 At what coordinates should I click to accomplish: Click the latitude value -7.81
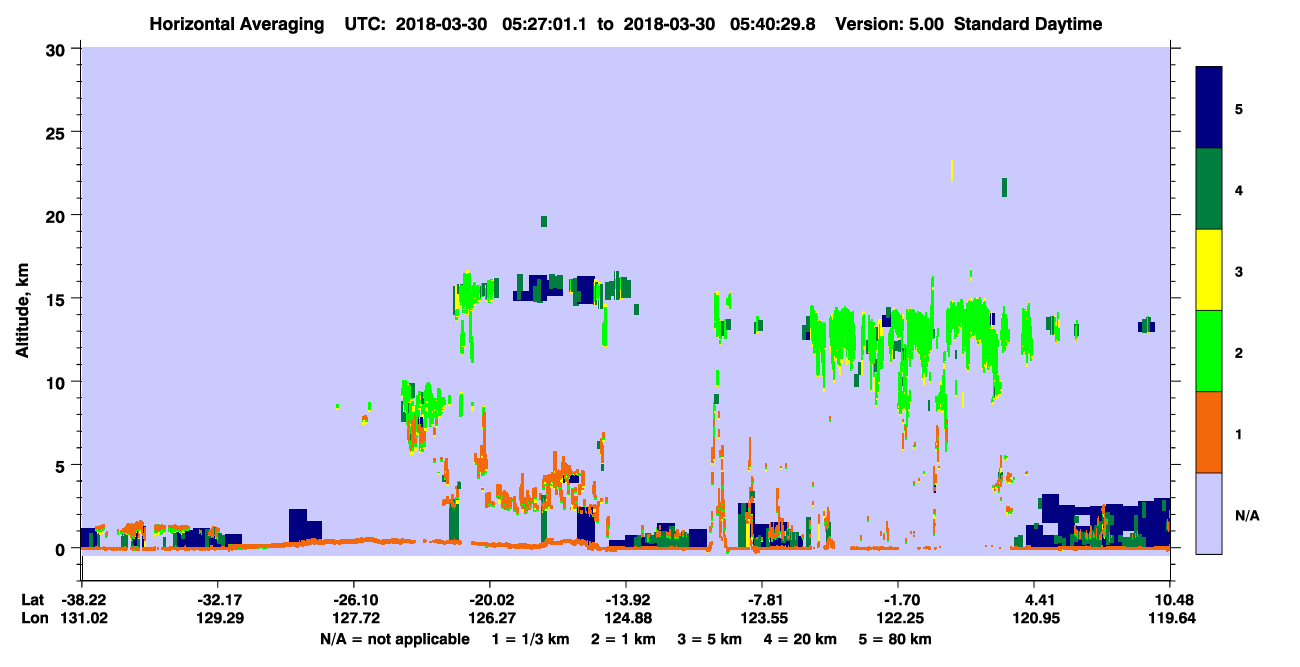pos(762,600)
